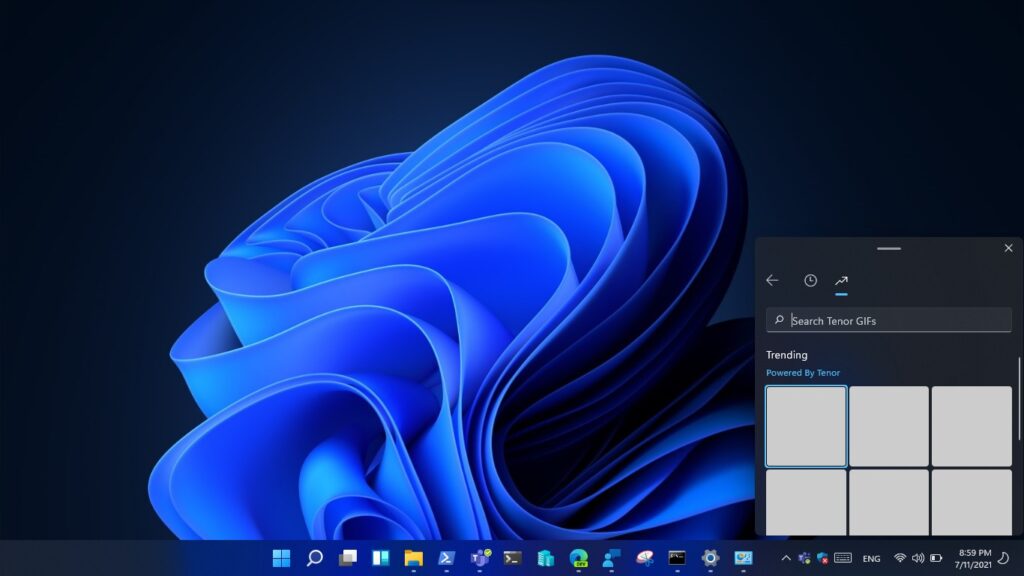The image size is (1024, 576).
Task: Open Task View from the taskbar
Action: tap(348, 558)
